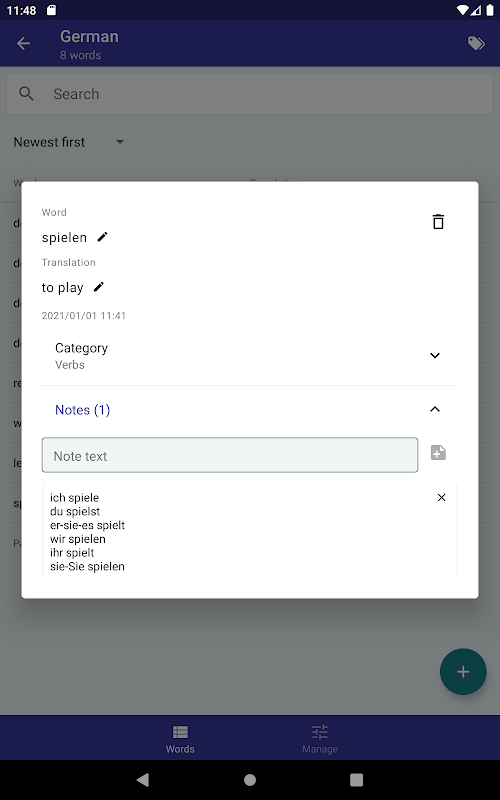Focus the Note text field
The width and height of the screenshot is (500, 800).
230,455
